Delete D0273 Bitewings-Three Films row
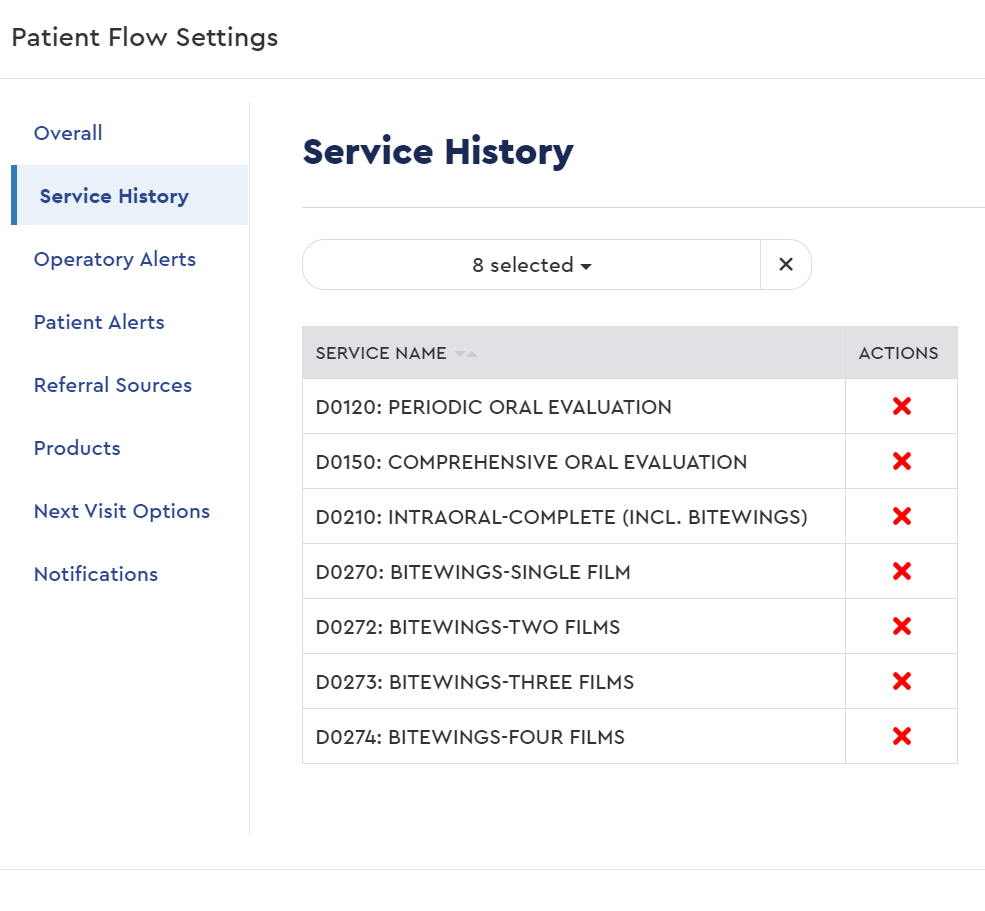This screenshot has width=985, height=911. (901, 682)
